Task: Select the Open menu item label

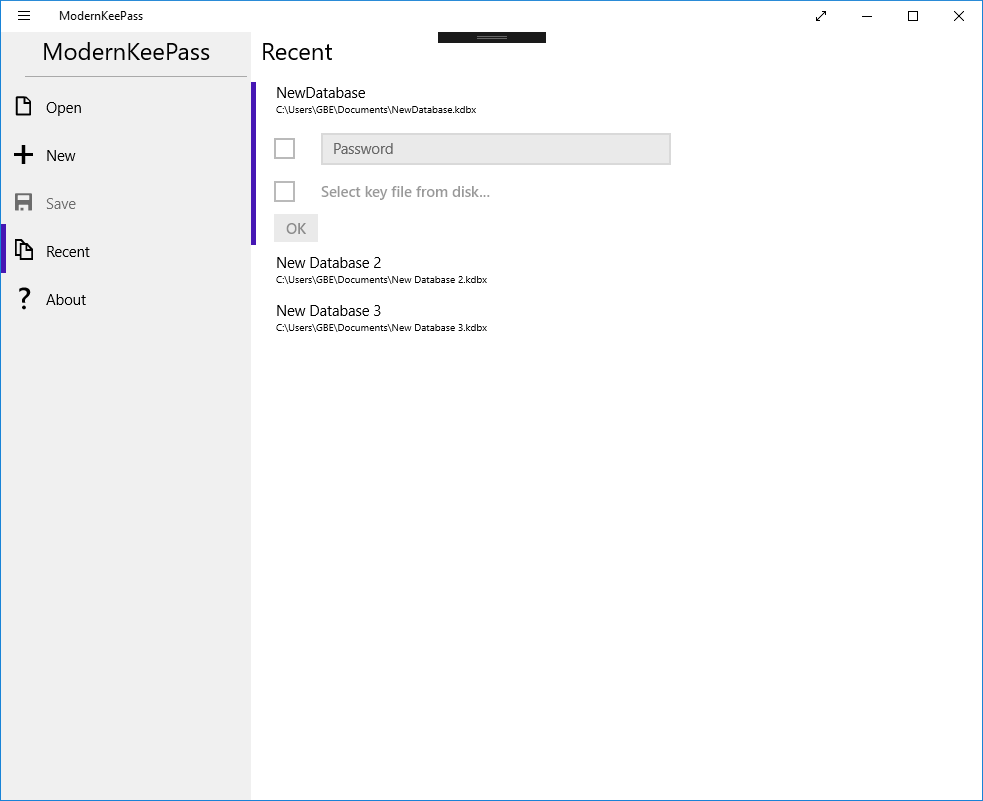Action: point(64,108)
